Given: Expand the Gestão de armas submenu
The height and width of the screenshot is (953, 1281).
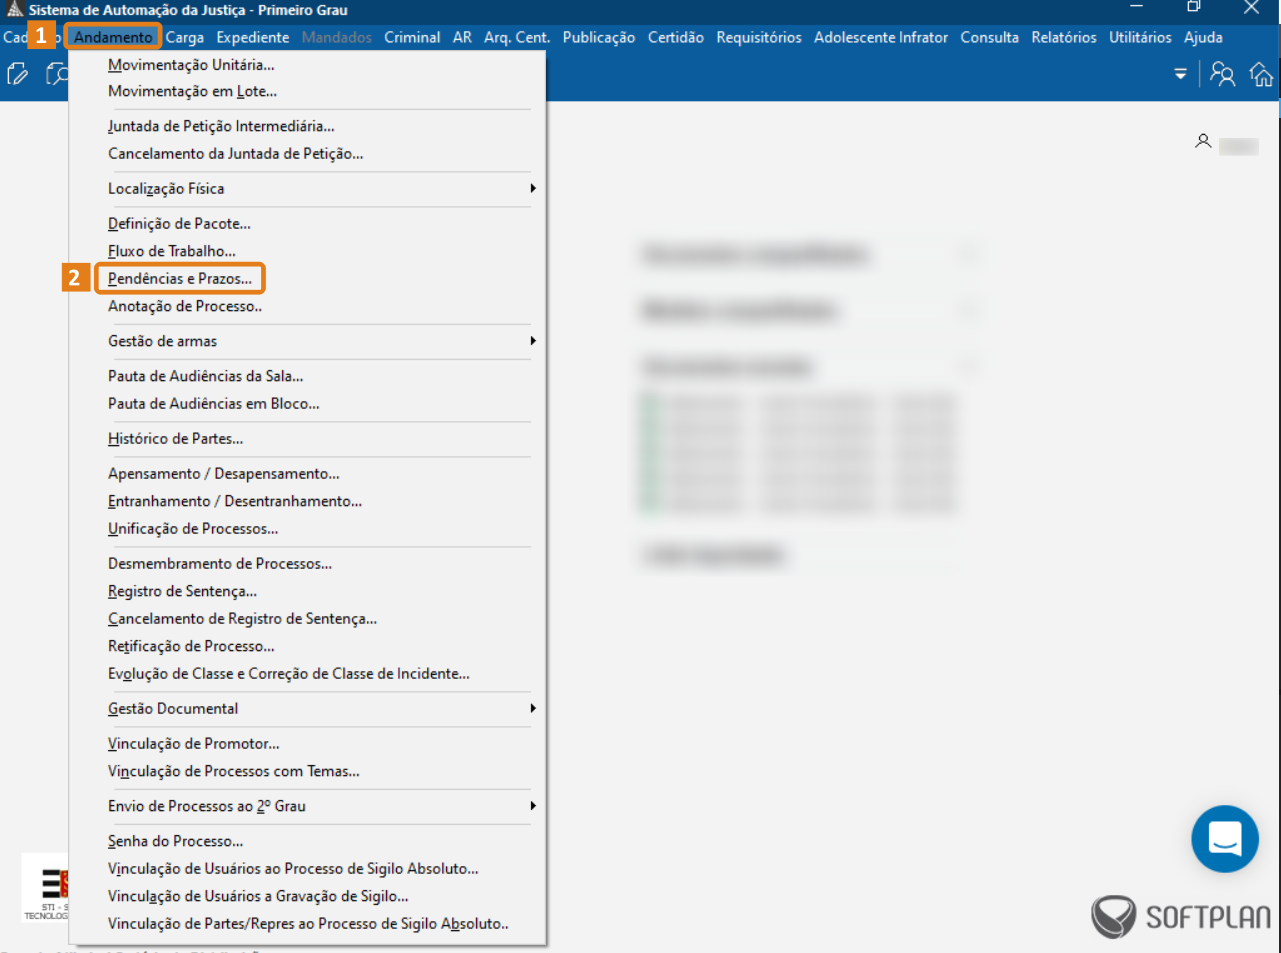Looking at the screenshot, I should [x=320, y=341].
